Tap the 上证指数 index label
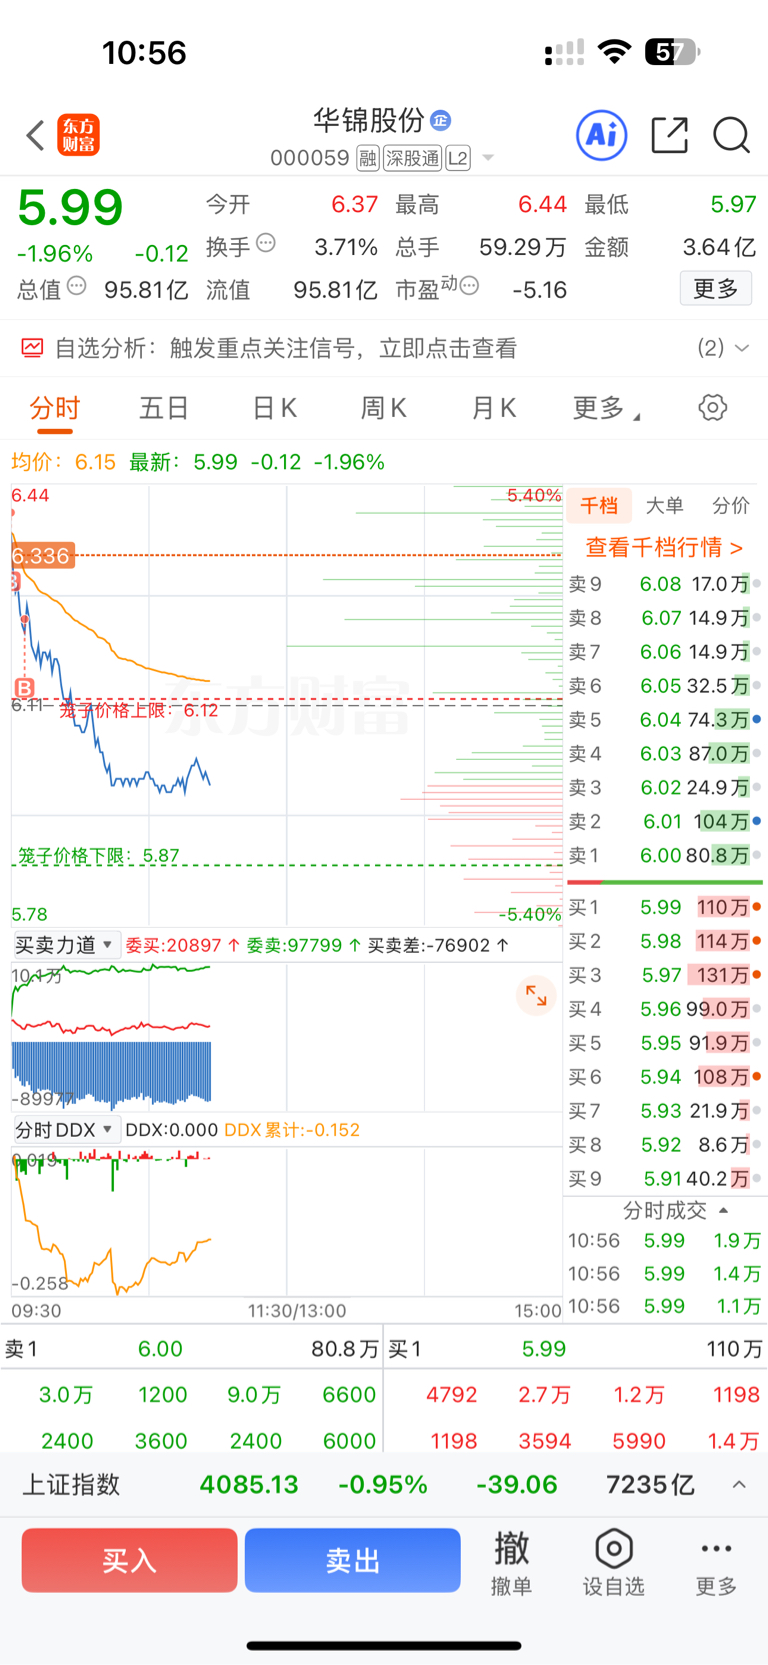The image size is (768, 1665). click(71, 1485)
